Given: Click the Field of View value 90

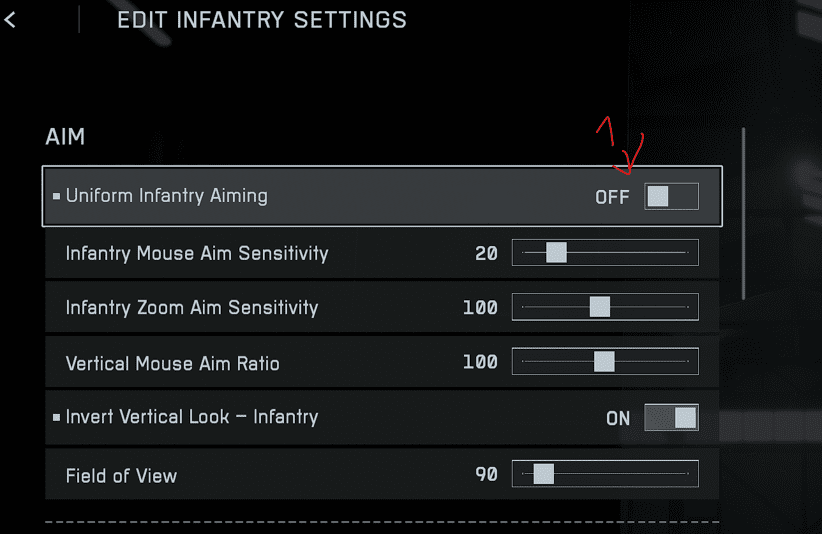Looking at the screenshot, I should [486, 475].
